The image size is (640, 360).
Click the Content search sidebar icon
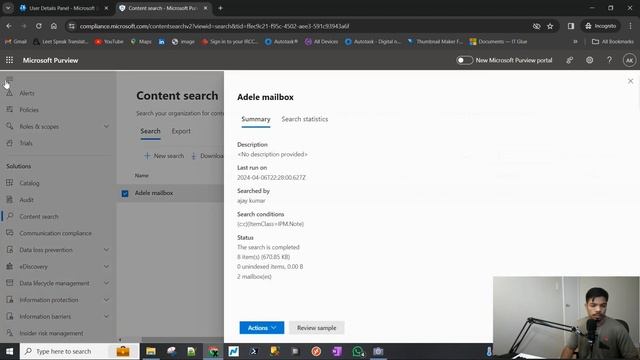point(9,216)
